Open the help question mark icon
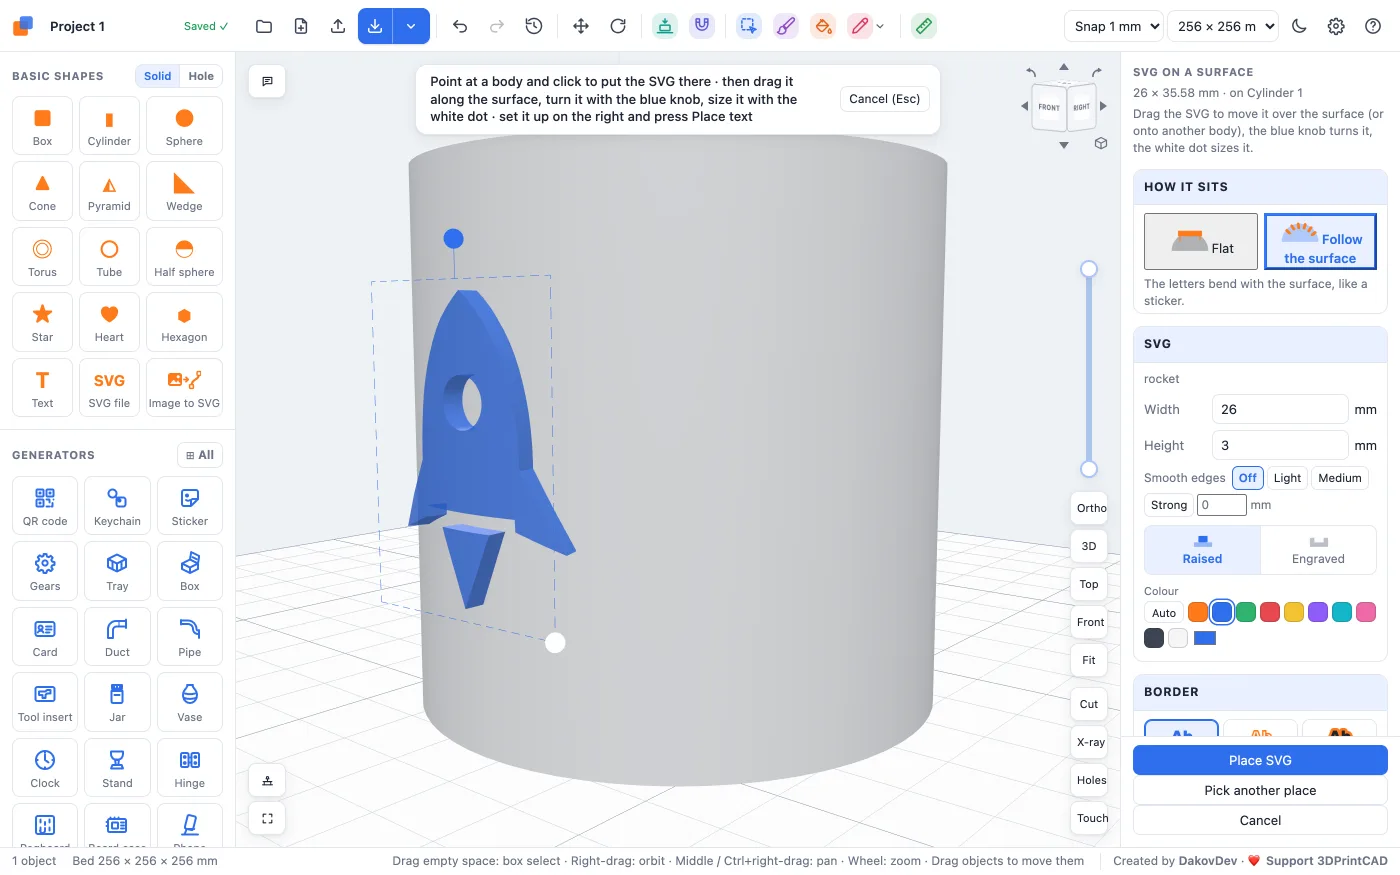This screenshot has height=875, width=1400. (x=1373, y=26)
